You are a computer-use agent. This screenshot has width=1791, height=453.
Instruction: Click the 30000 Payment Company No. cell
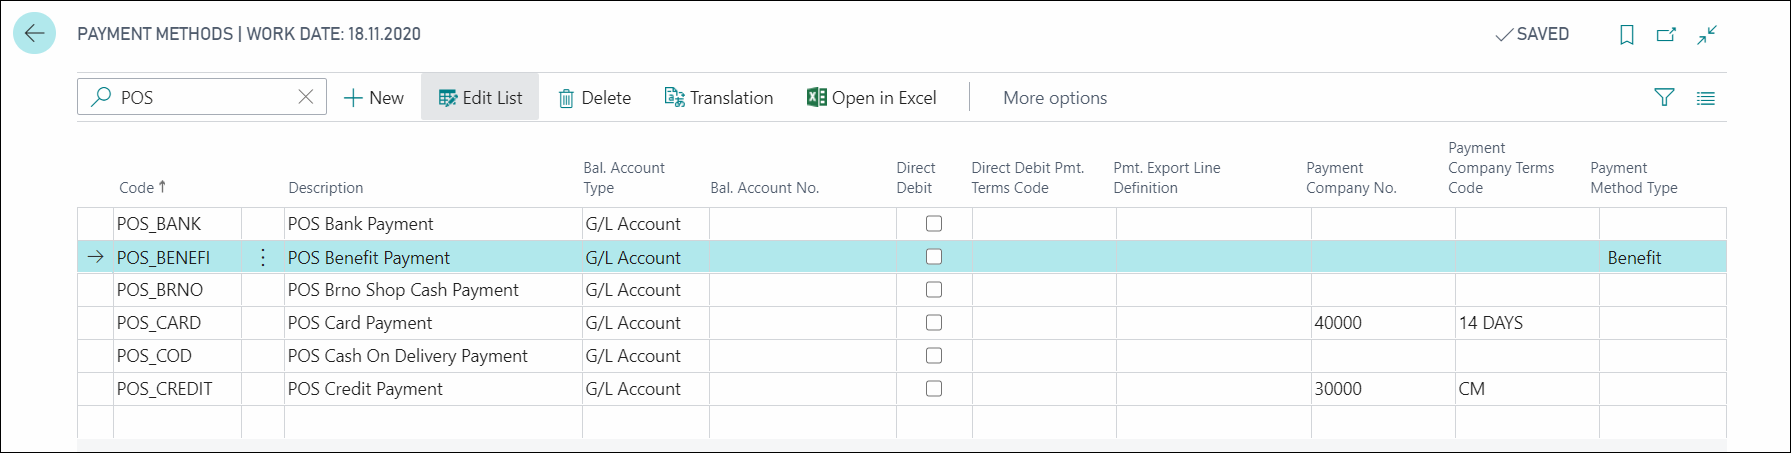[1383, 389]
